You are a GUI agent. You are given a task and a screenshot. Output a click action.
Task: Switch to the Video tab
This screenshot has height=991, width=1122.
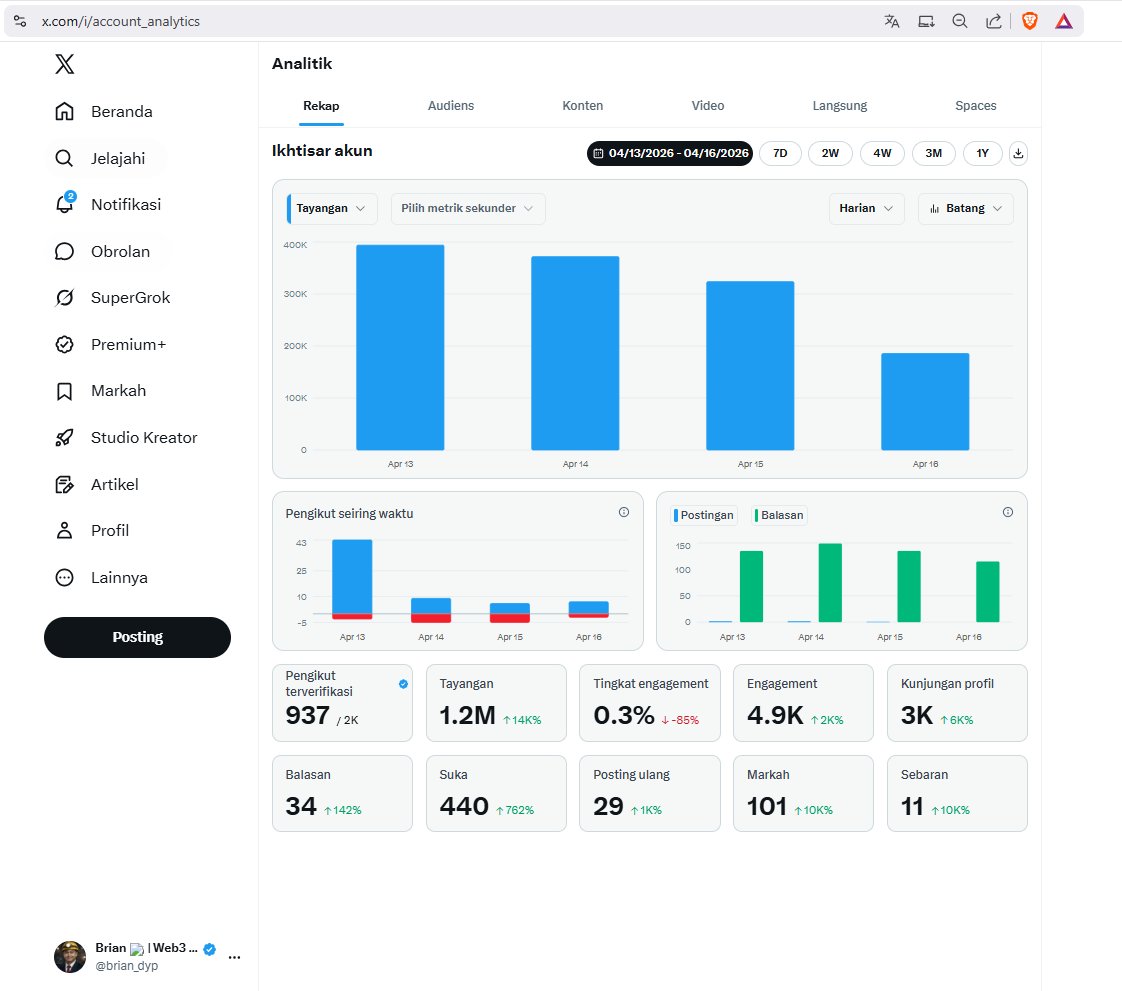(708, 106)
